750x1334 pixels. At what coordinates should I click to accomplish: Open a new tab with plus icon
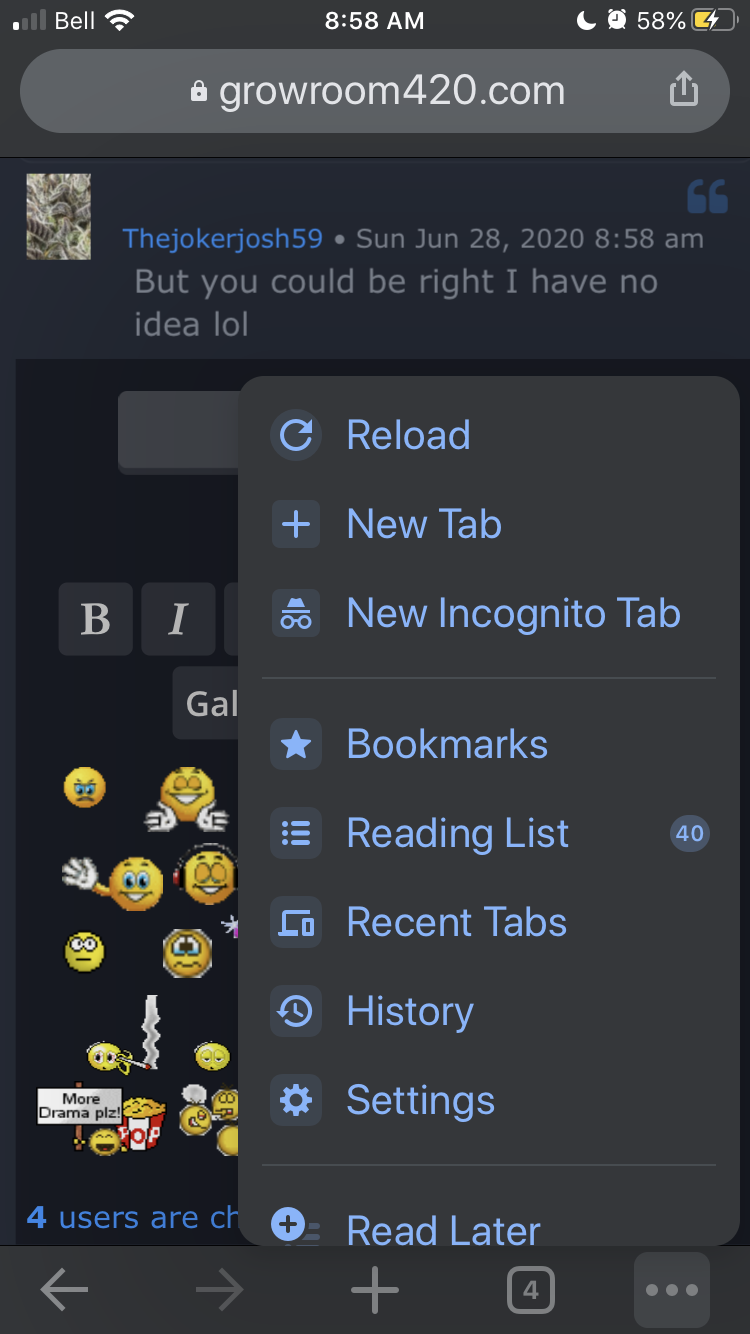[x=375, y=1291]
